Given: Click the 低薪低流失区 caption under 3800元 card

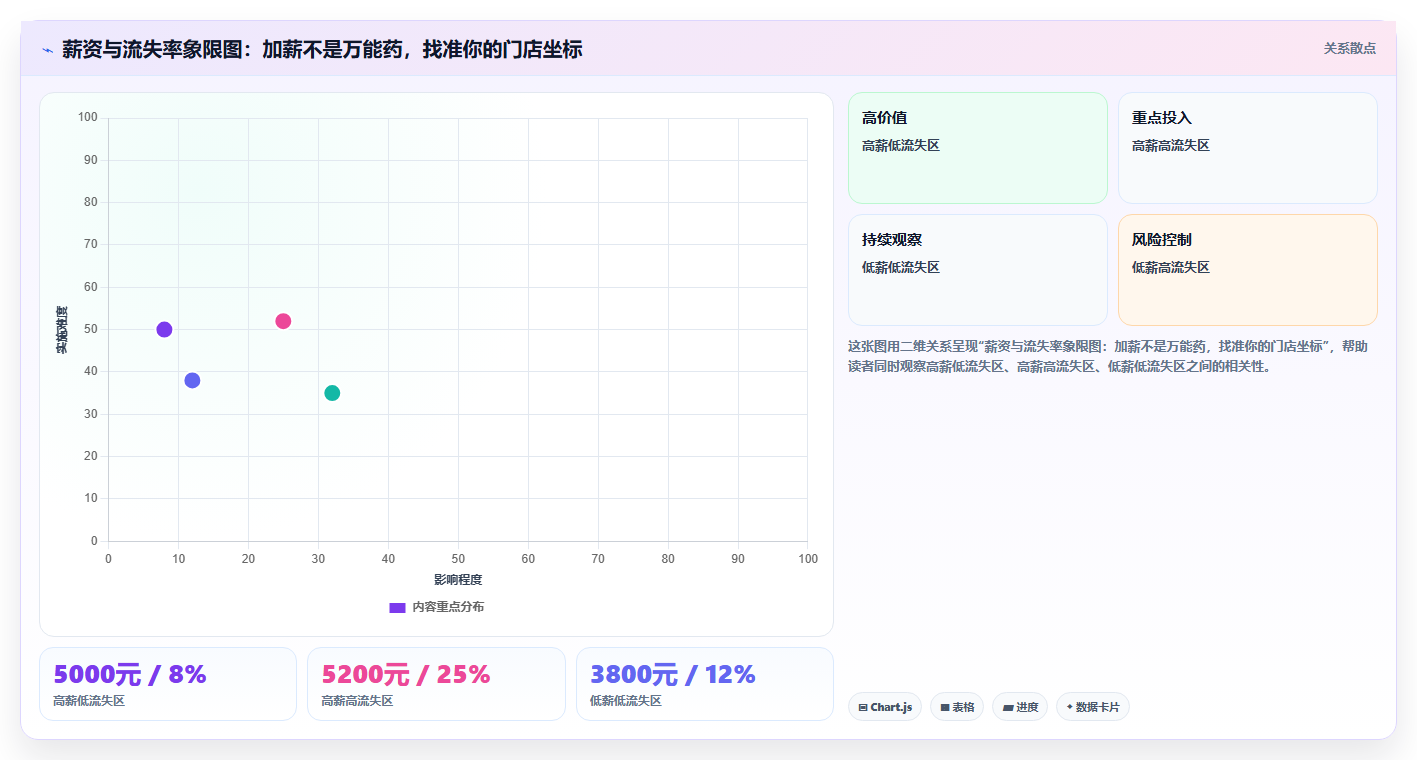Looking at the screenshot, I should [x=626, y=701].
